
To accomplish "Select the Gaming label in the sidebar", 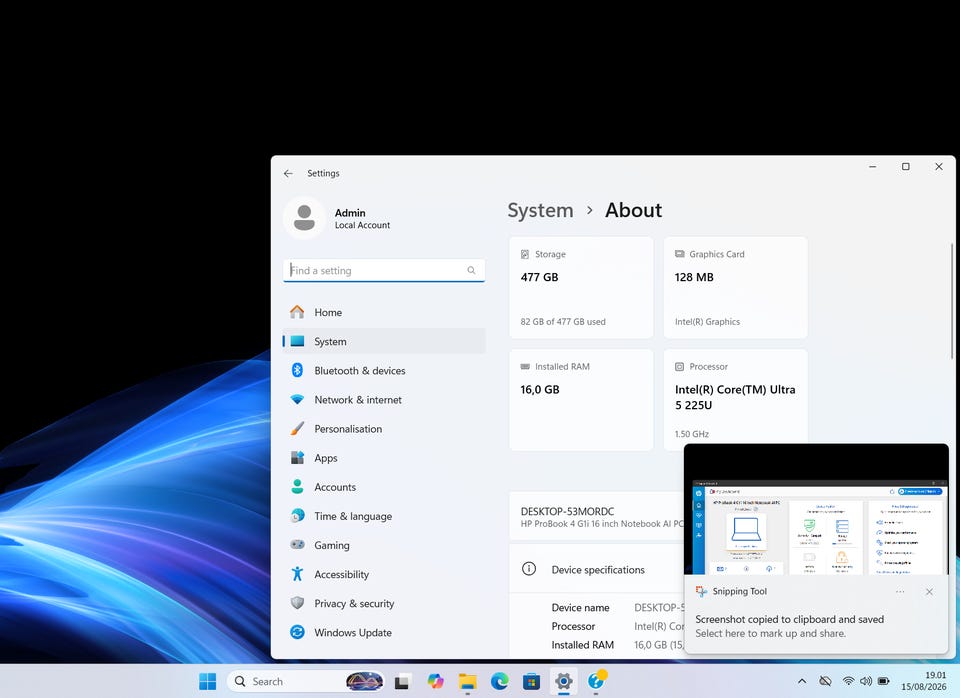I will click(x=332, y=546).
